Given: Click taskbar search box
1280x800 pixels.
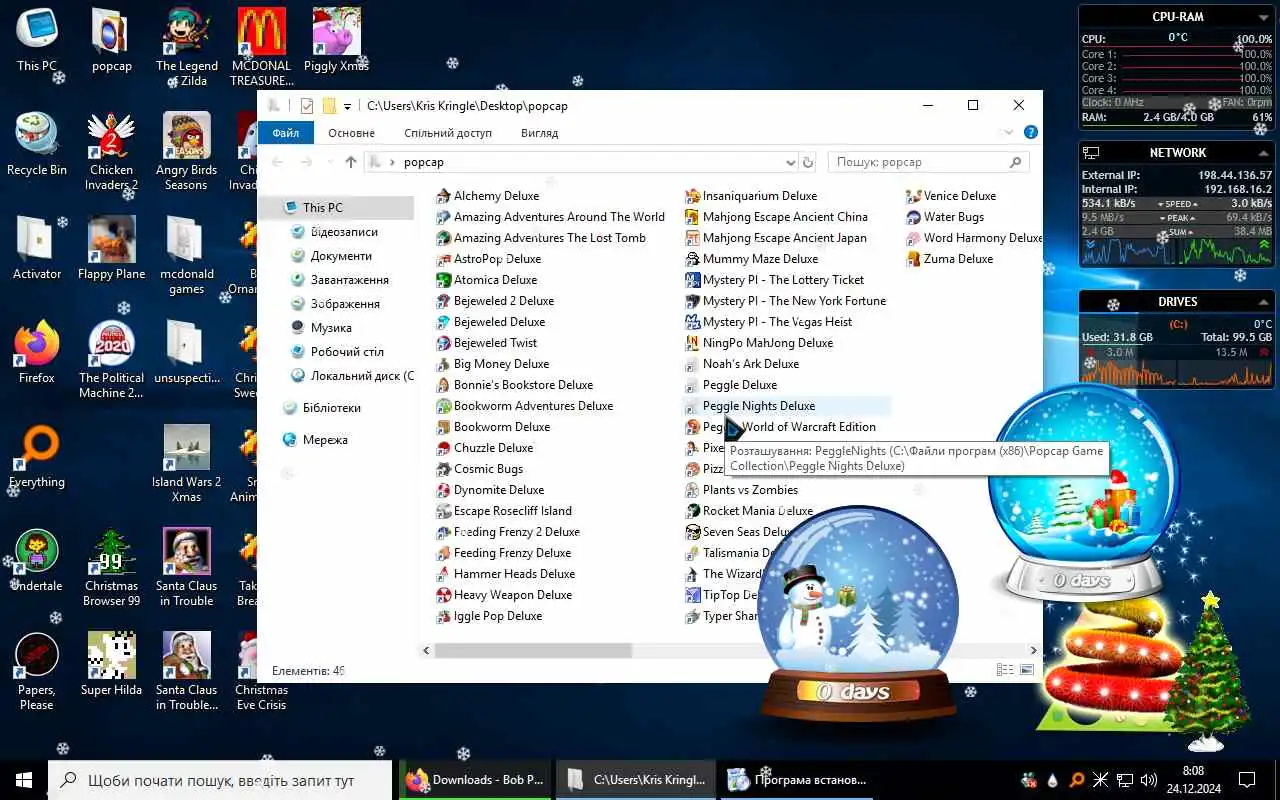Looking at the screenshot, I should click(x=220, y=780).
